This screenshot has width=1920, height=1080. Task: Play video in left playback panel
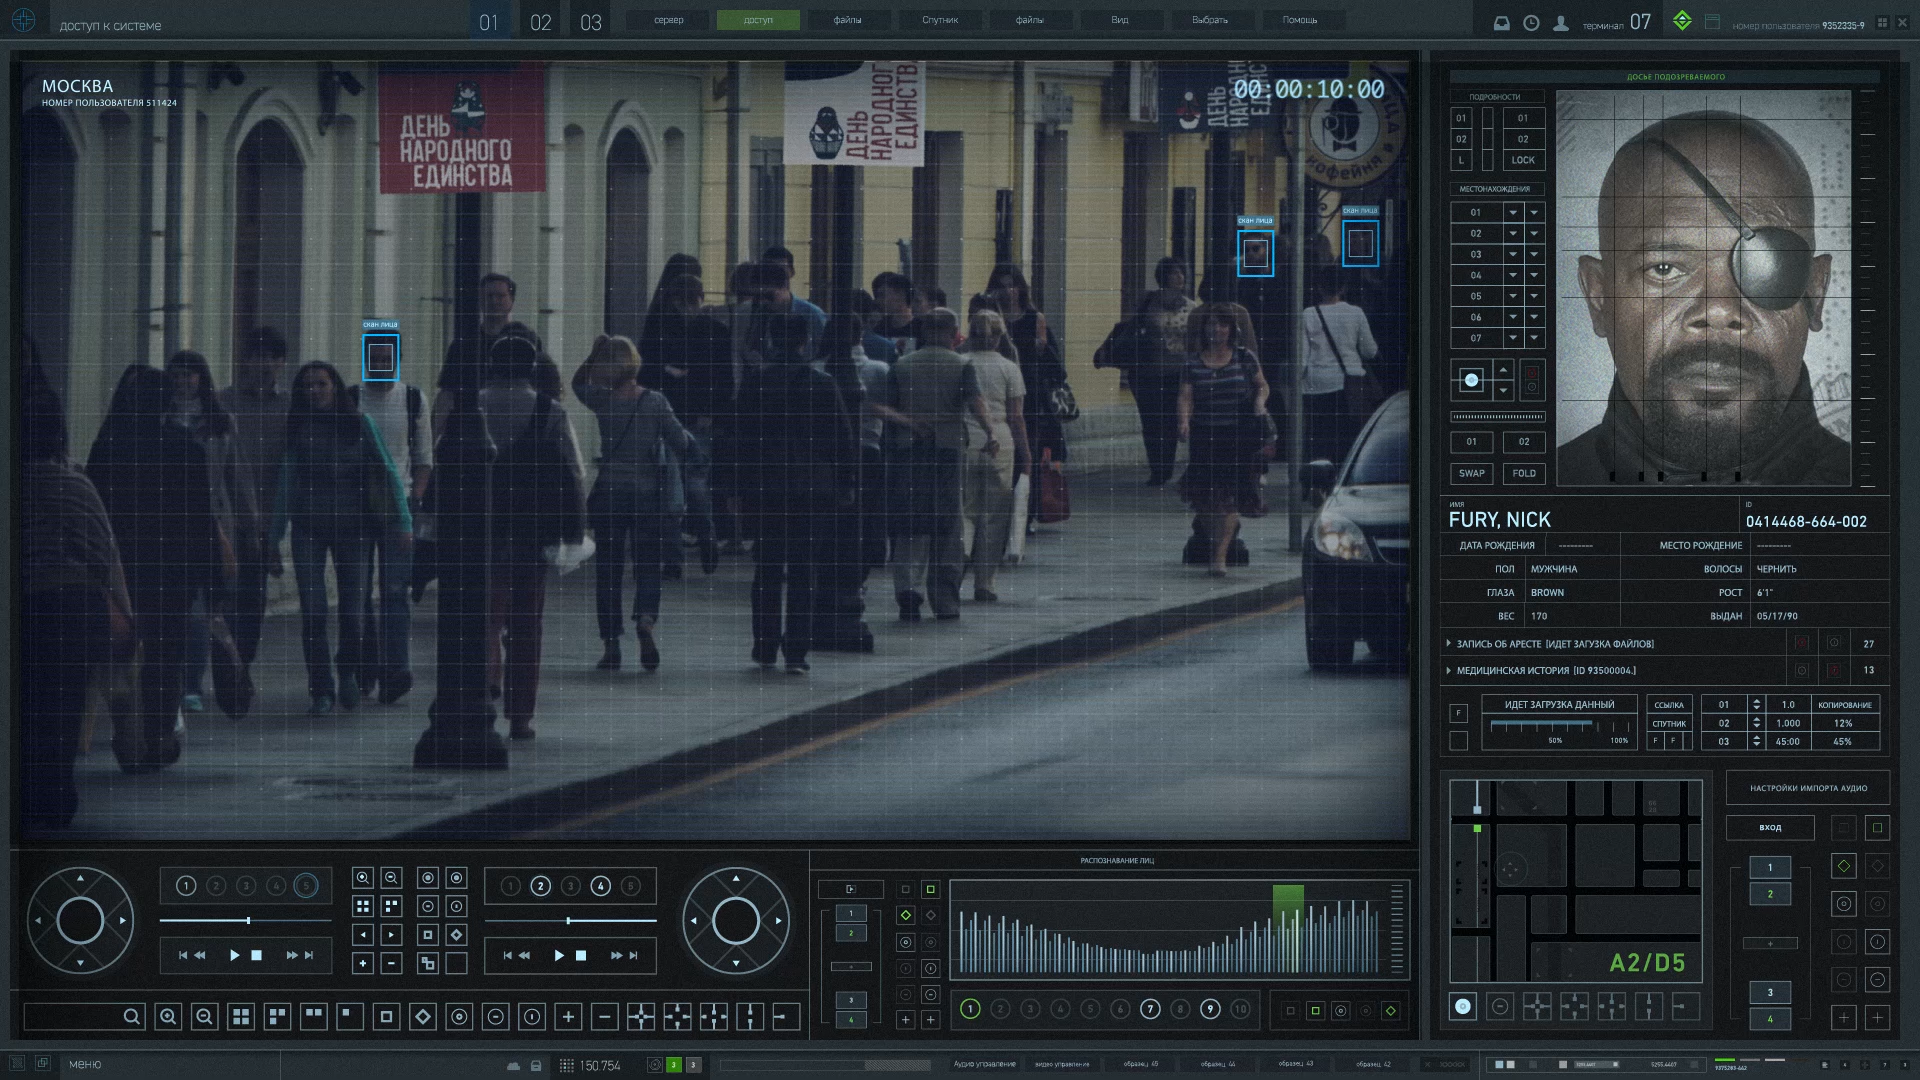234,956
